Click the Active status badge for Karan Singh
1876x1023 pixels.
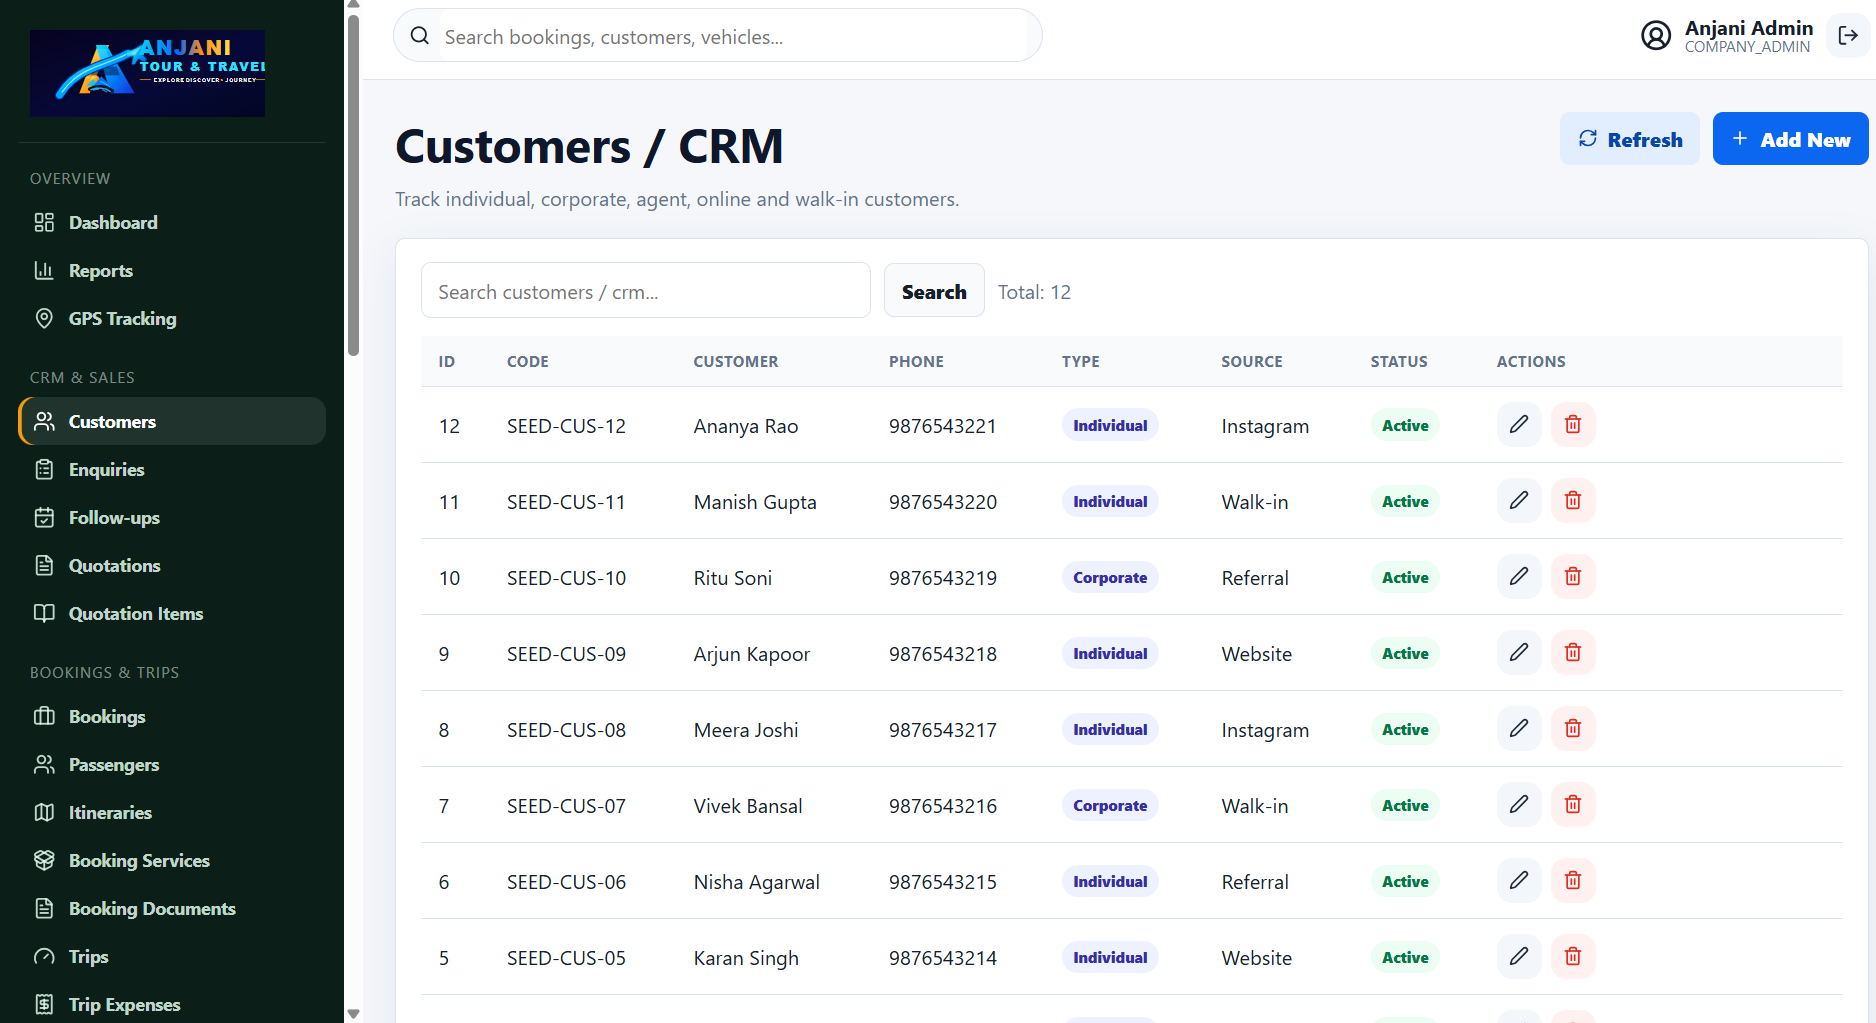(1405, 957)
